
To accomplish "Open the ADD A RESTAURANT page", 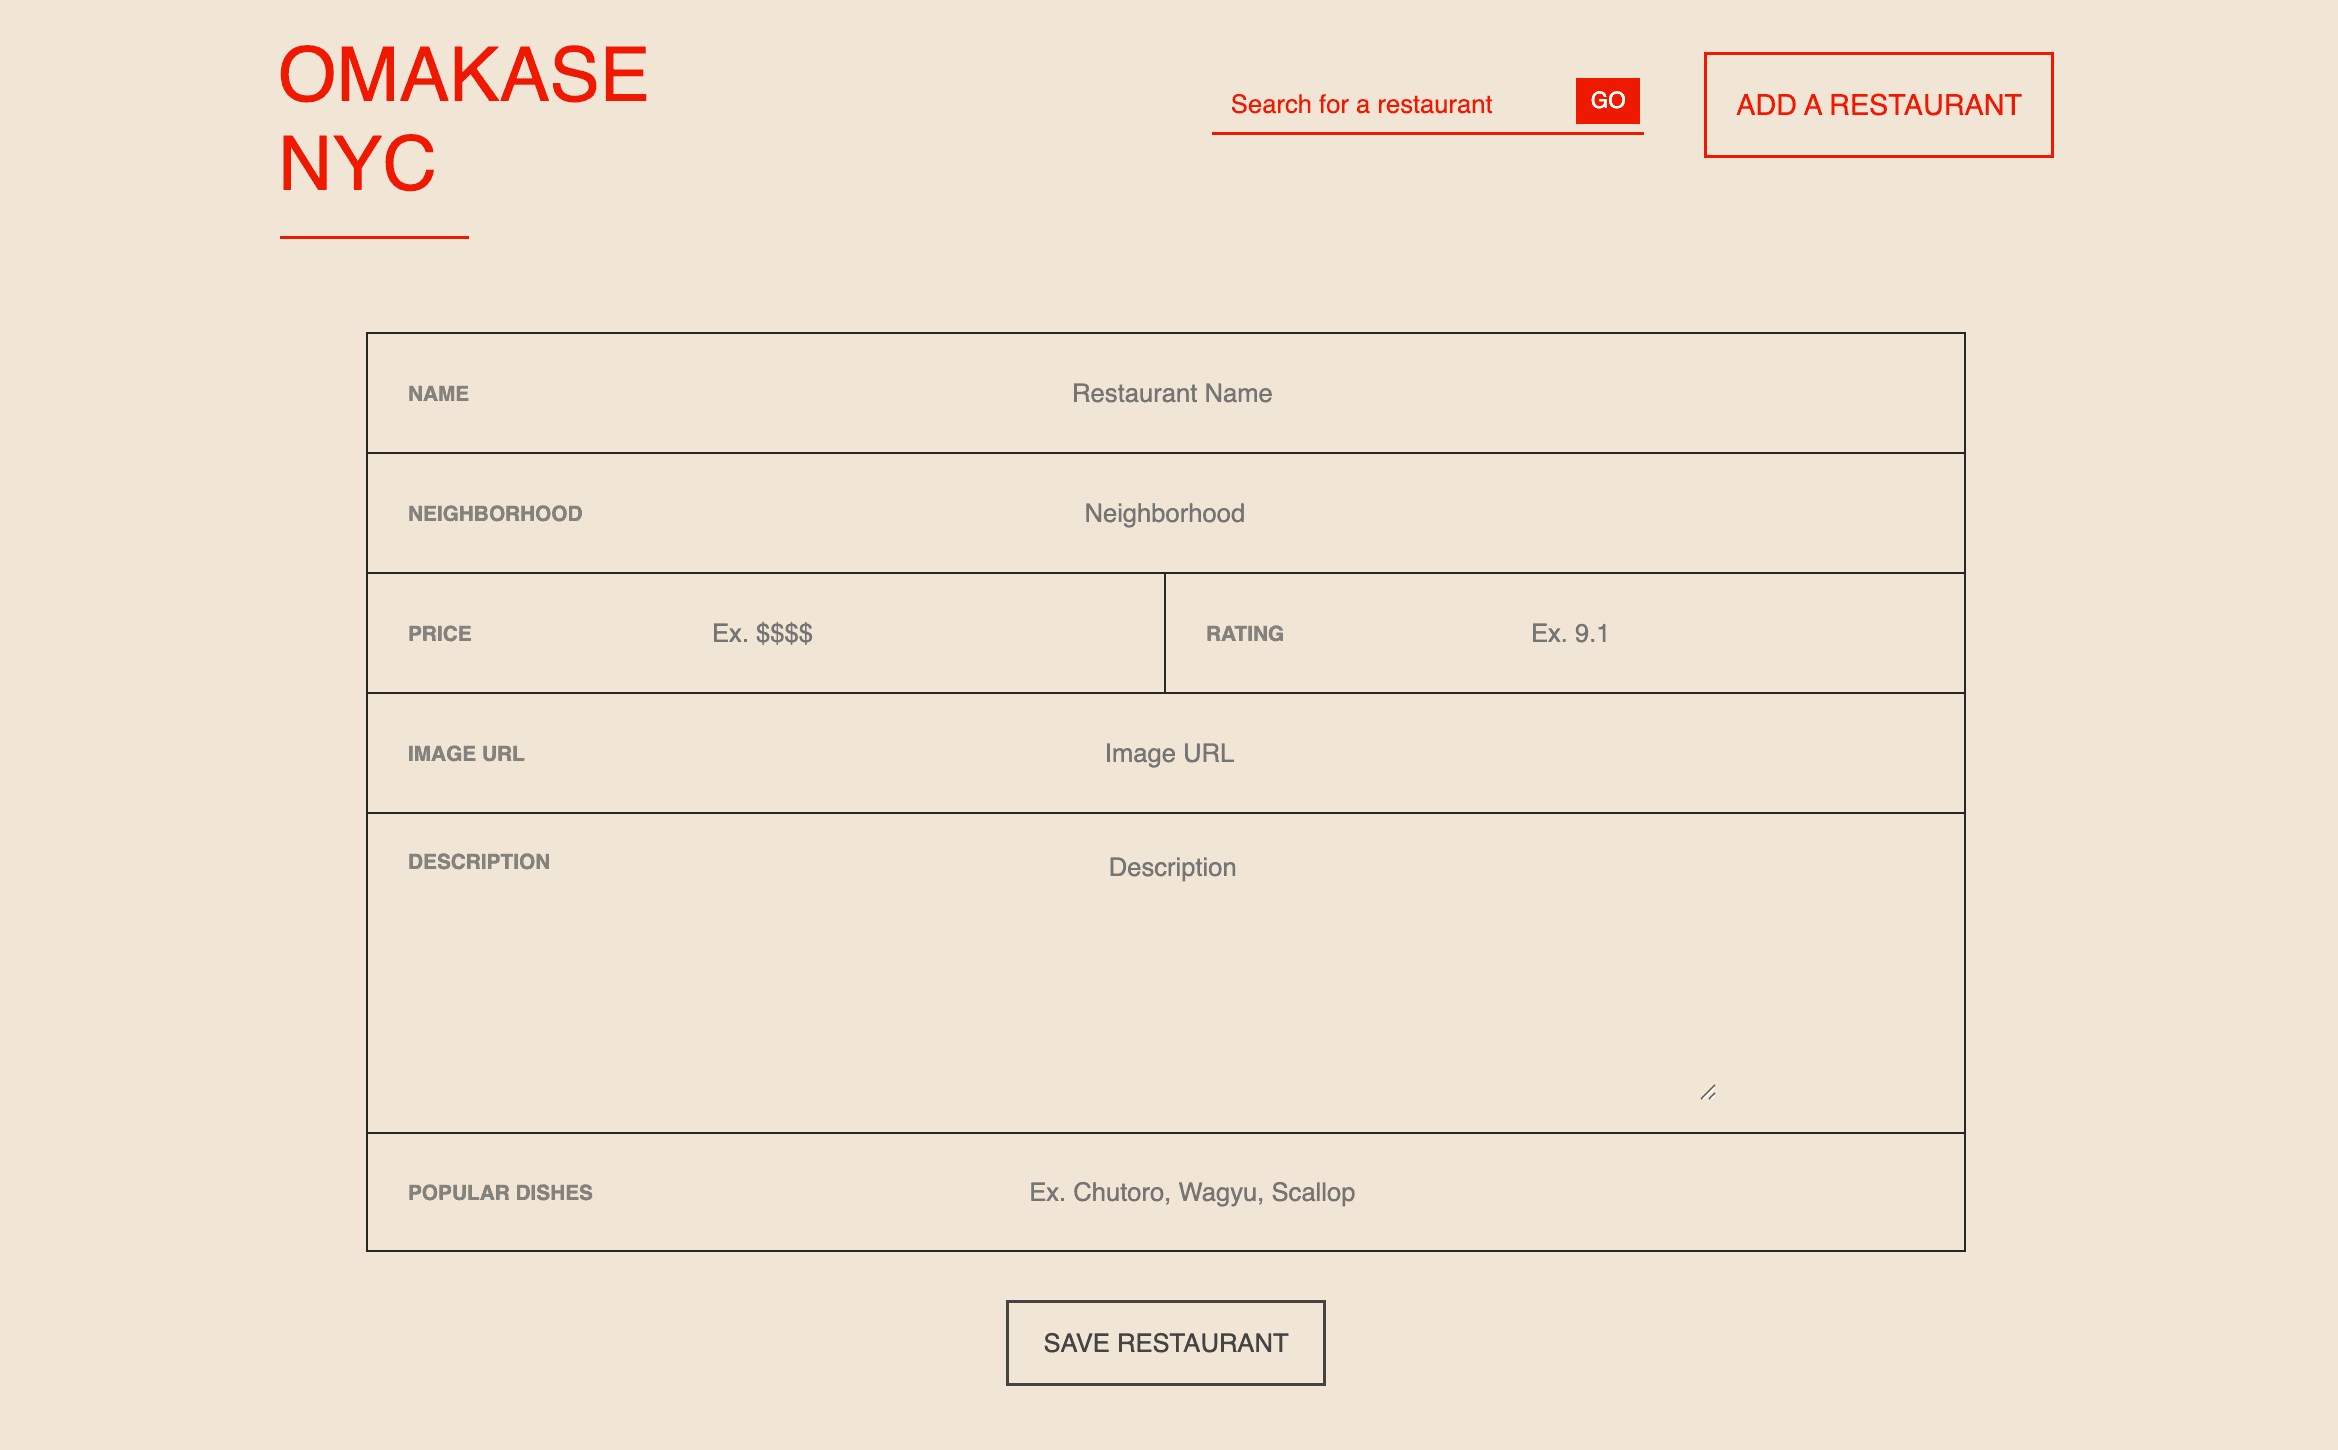I will point(1878,105).
